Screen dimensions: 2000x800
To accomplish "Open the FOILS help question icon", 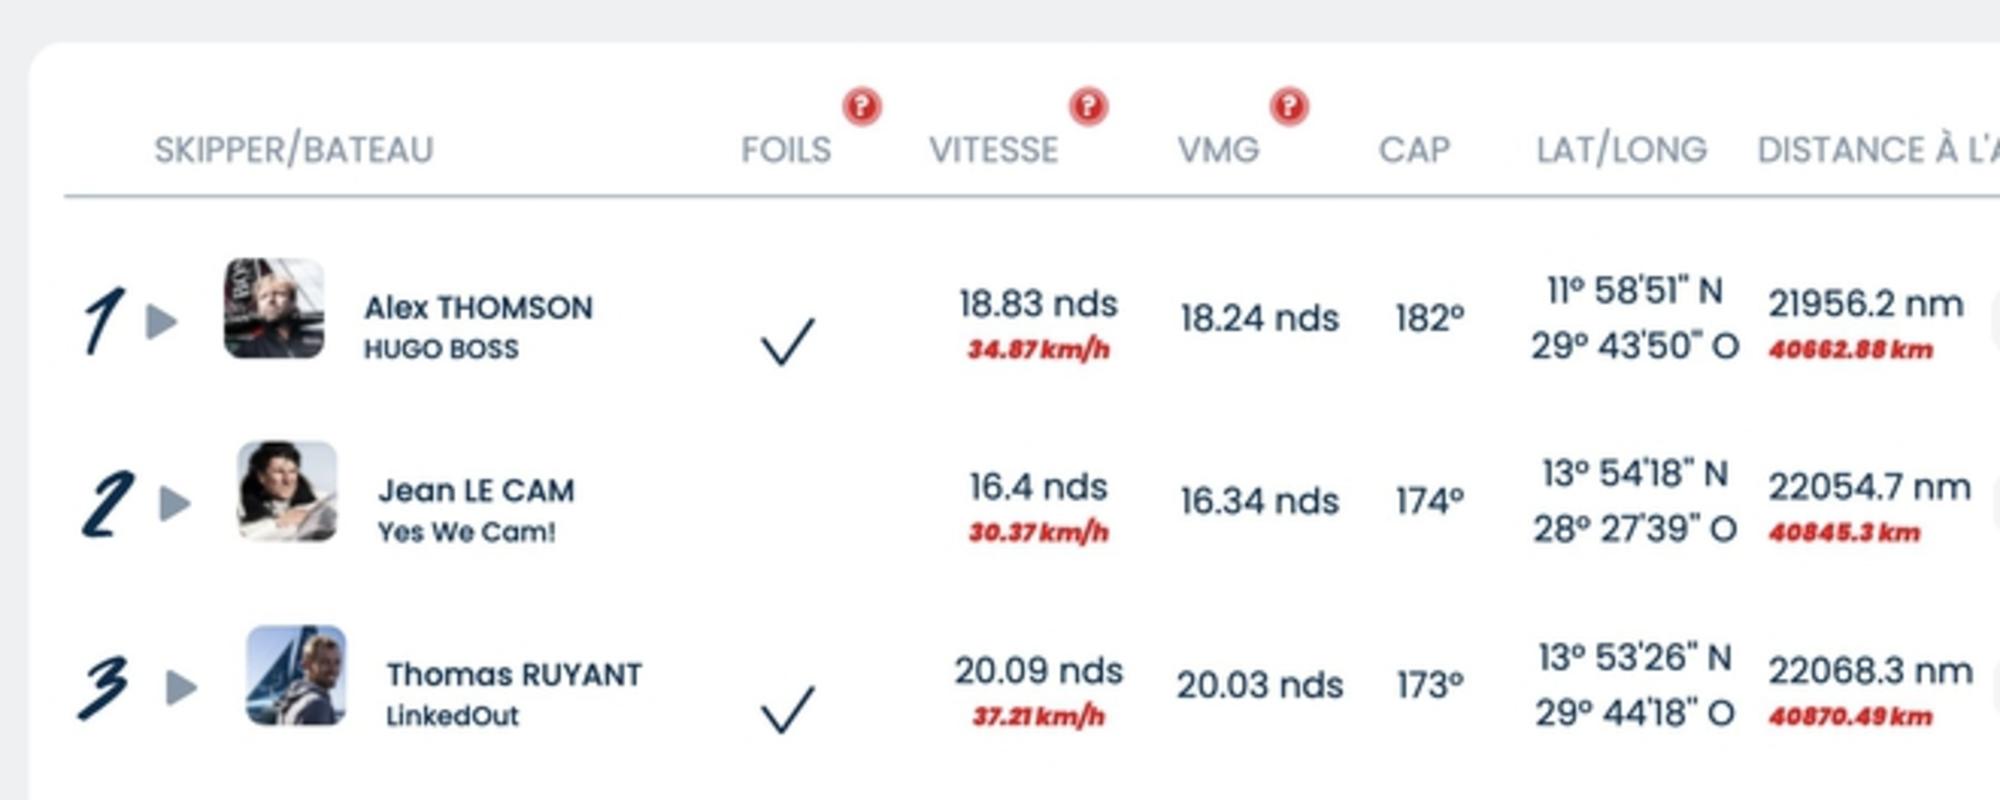I will [862, 106].
